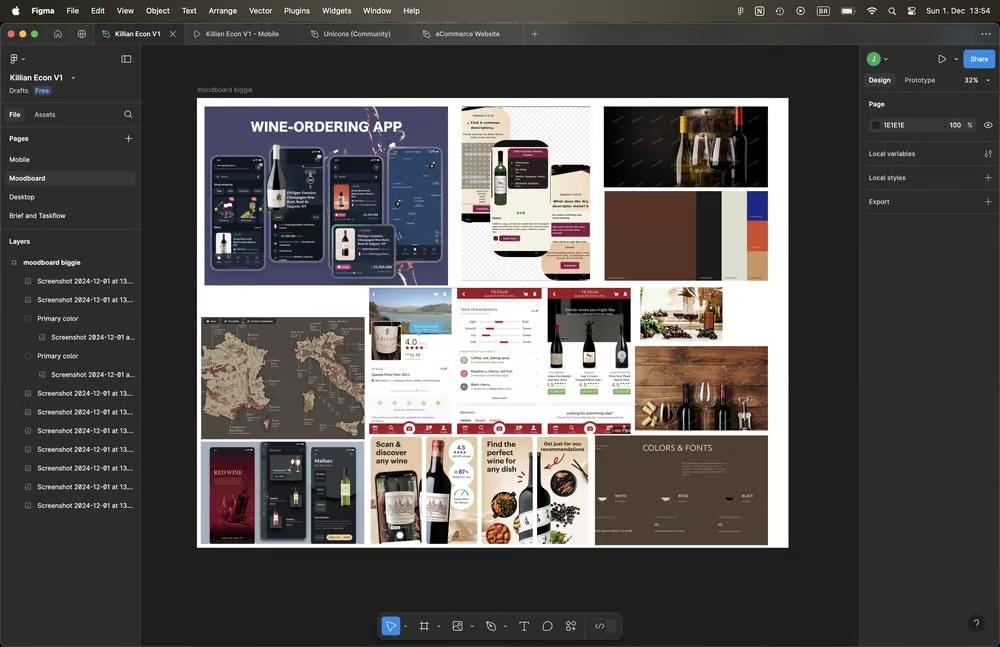Open help question mark button

click(x=976, y=623)
